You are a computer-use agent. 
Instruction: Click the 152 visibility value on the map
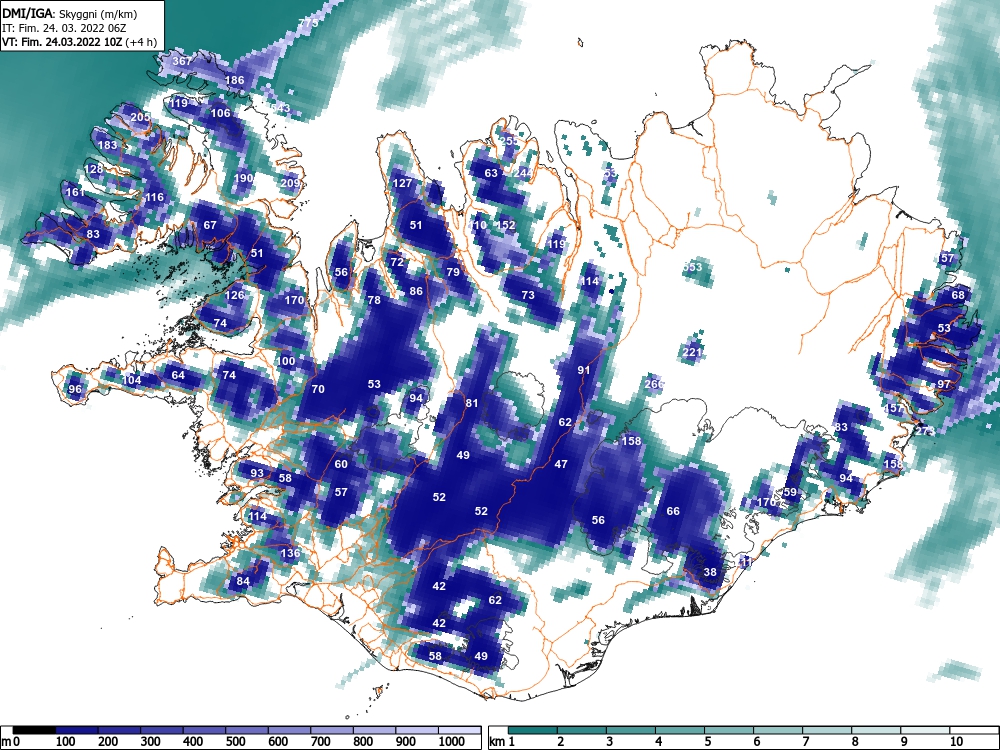[x=506, y=225]
